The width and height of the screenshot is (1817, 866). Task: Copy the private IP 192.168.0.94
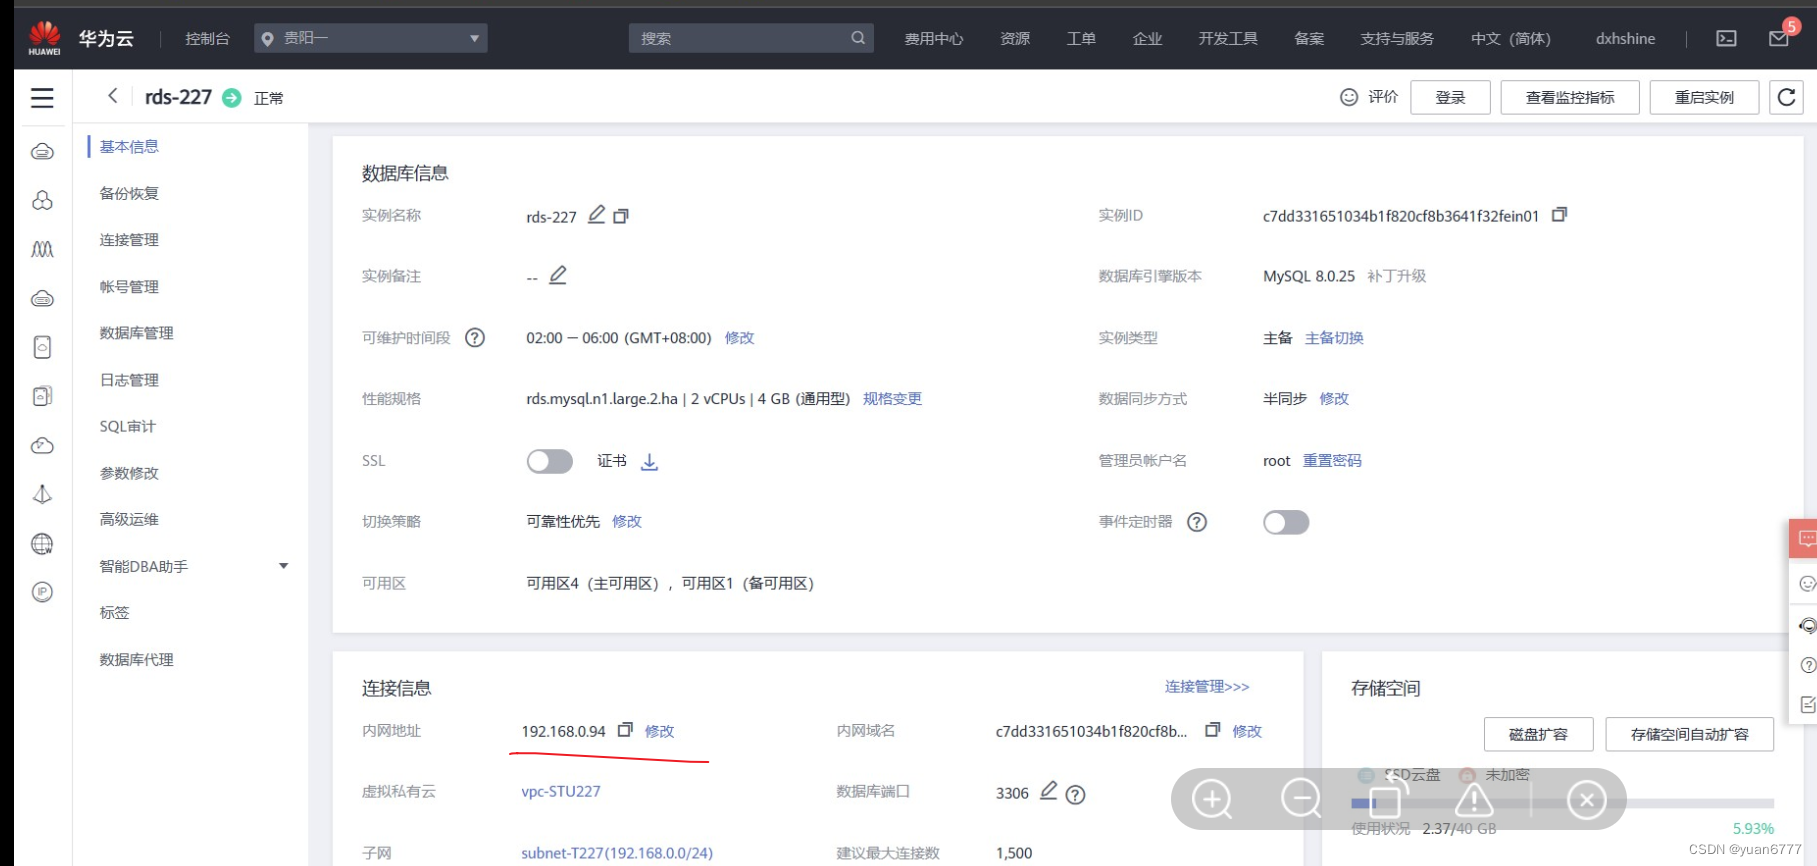point(625,730)
